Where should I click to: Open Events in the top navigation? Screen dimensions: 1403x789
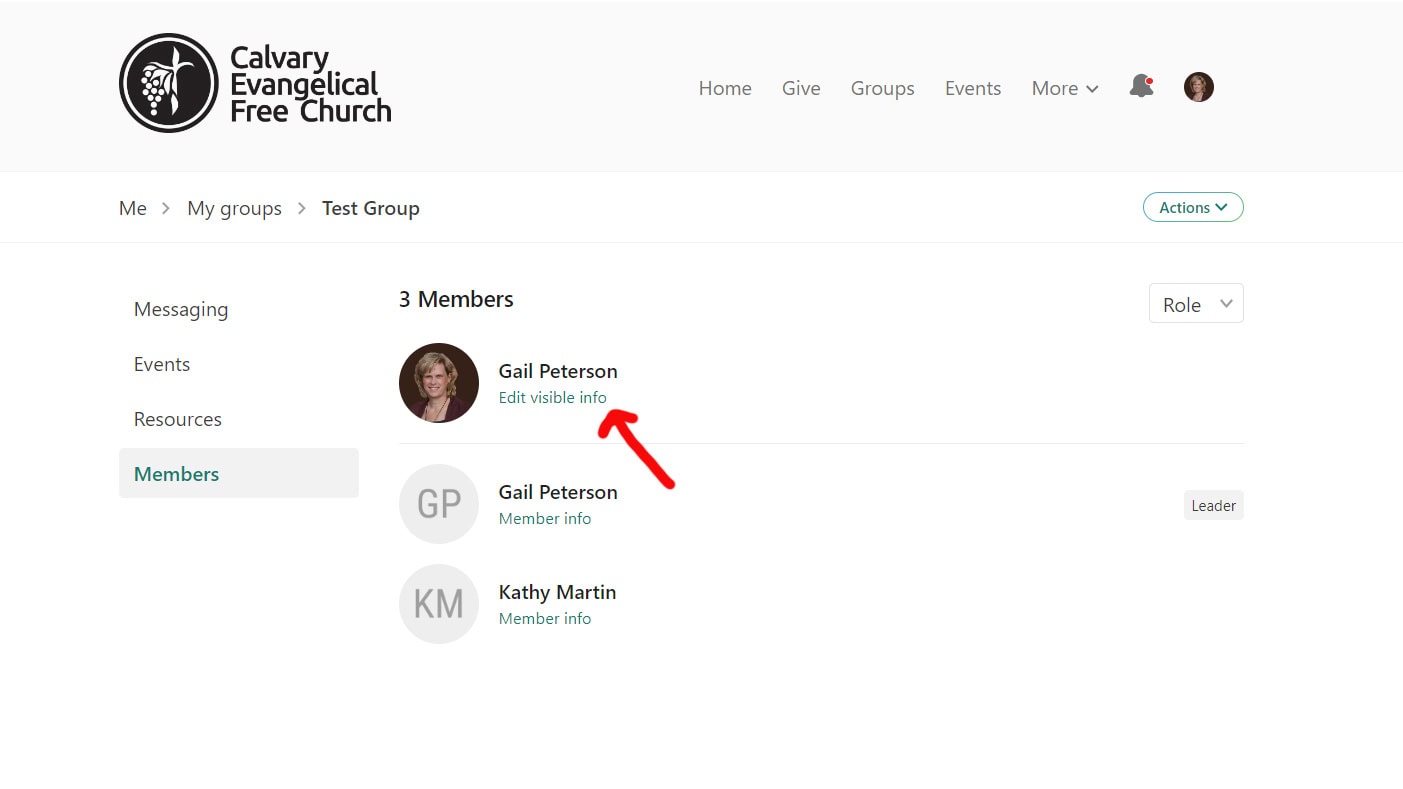coord(972,88)
